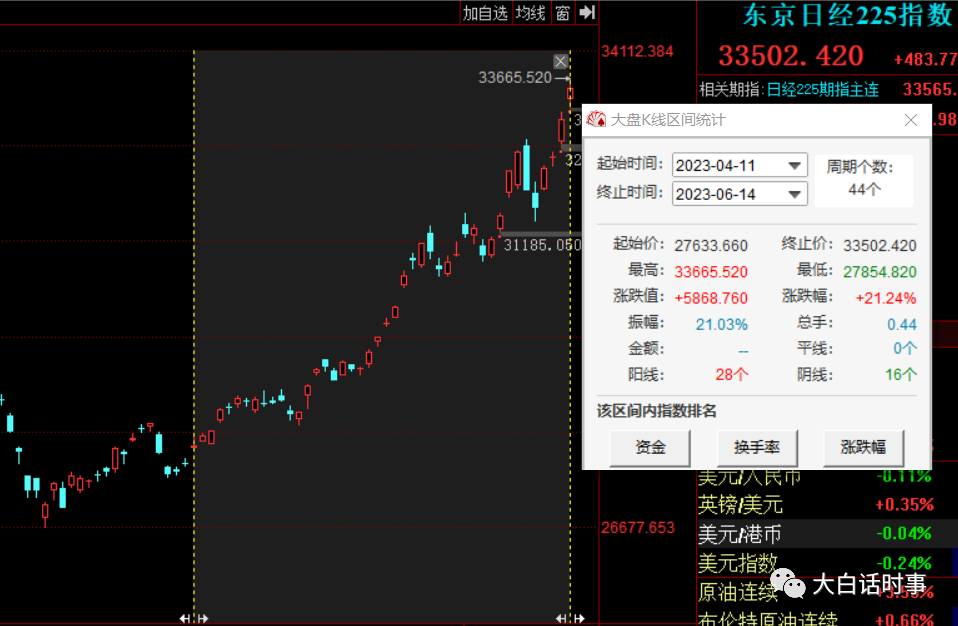
Task: Click the jump-to-end arrow icon in chart toolbar
Action: point(587,13)
